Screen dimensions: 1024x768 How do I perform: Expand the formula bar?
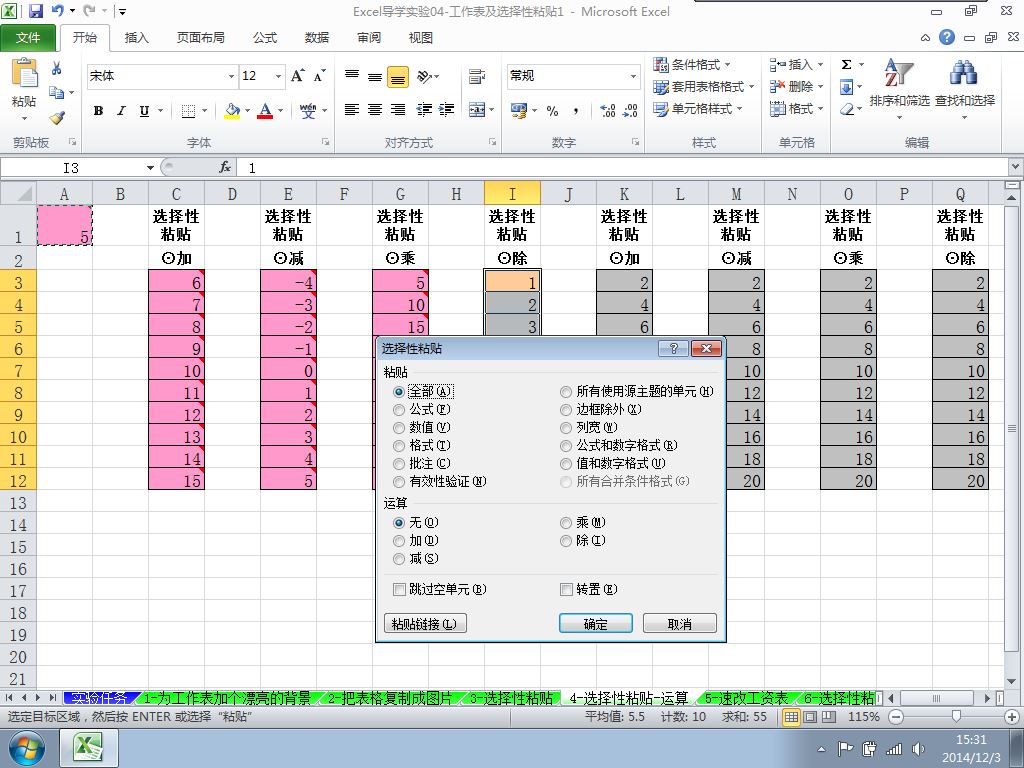pos(1016,167)
